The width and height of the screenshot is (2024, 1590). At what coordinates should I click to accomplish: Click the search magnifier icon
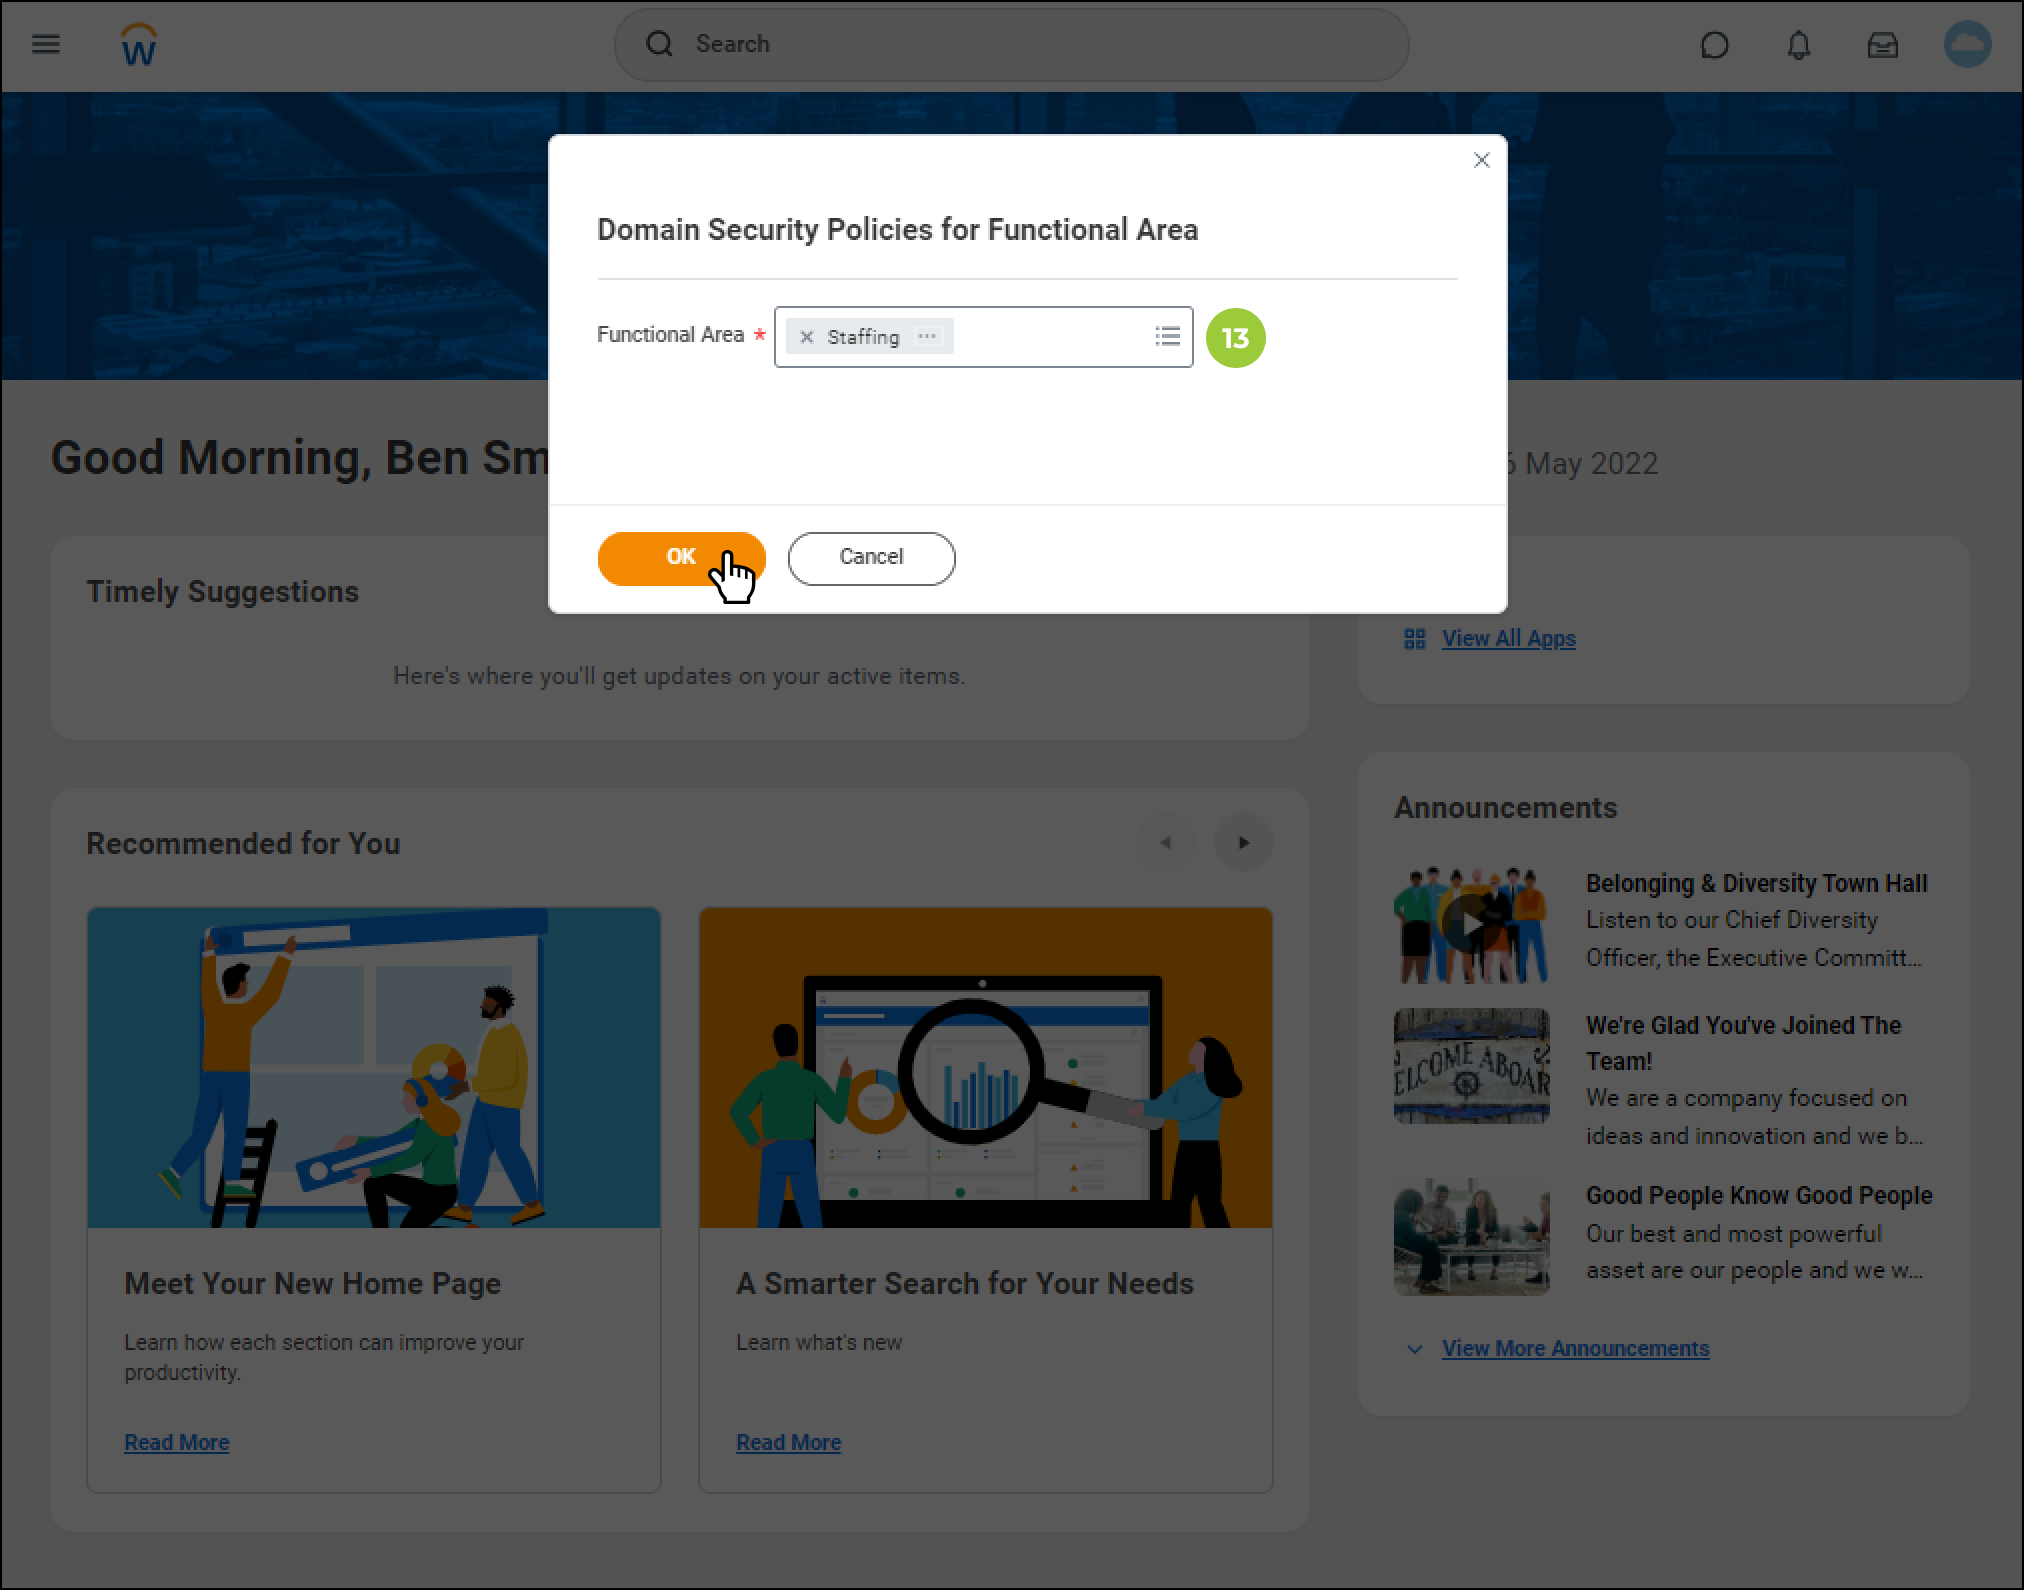pyautogui.click(x=659, y=44)
